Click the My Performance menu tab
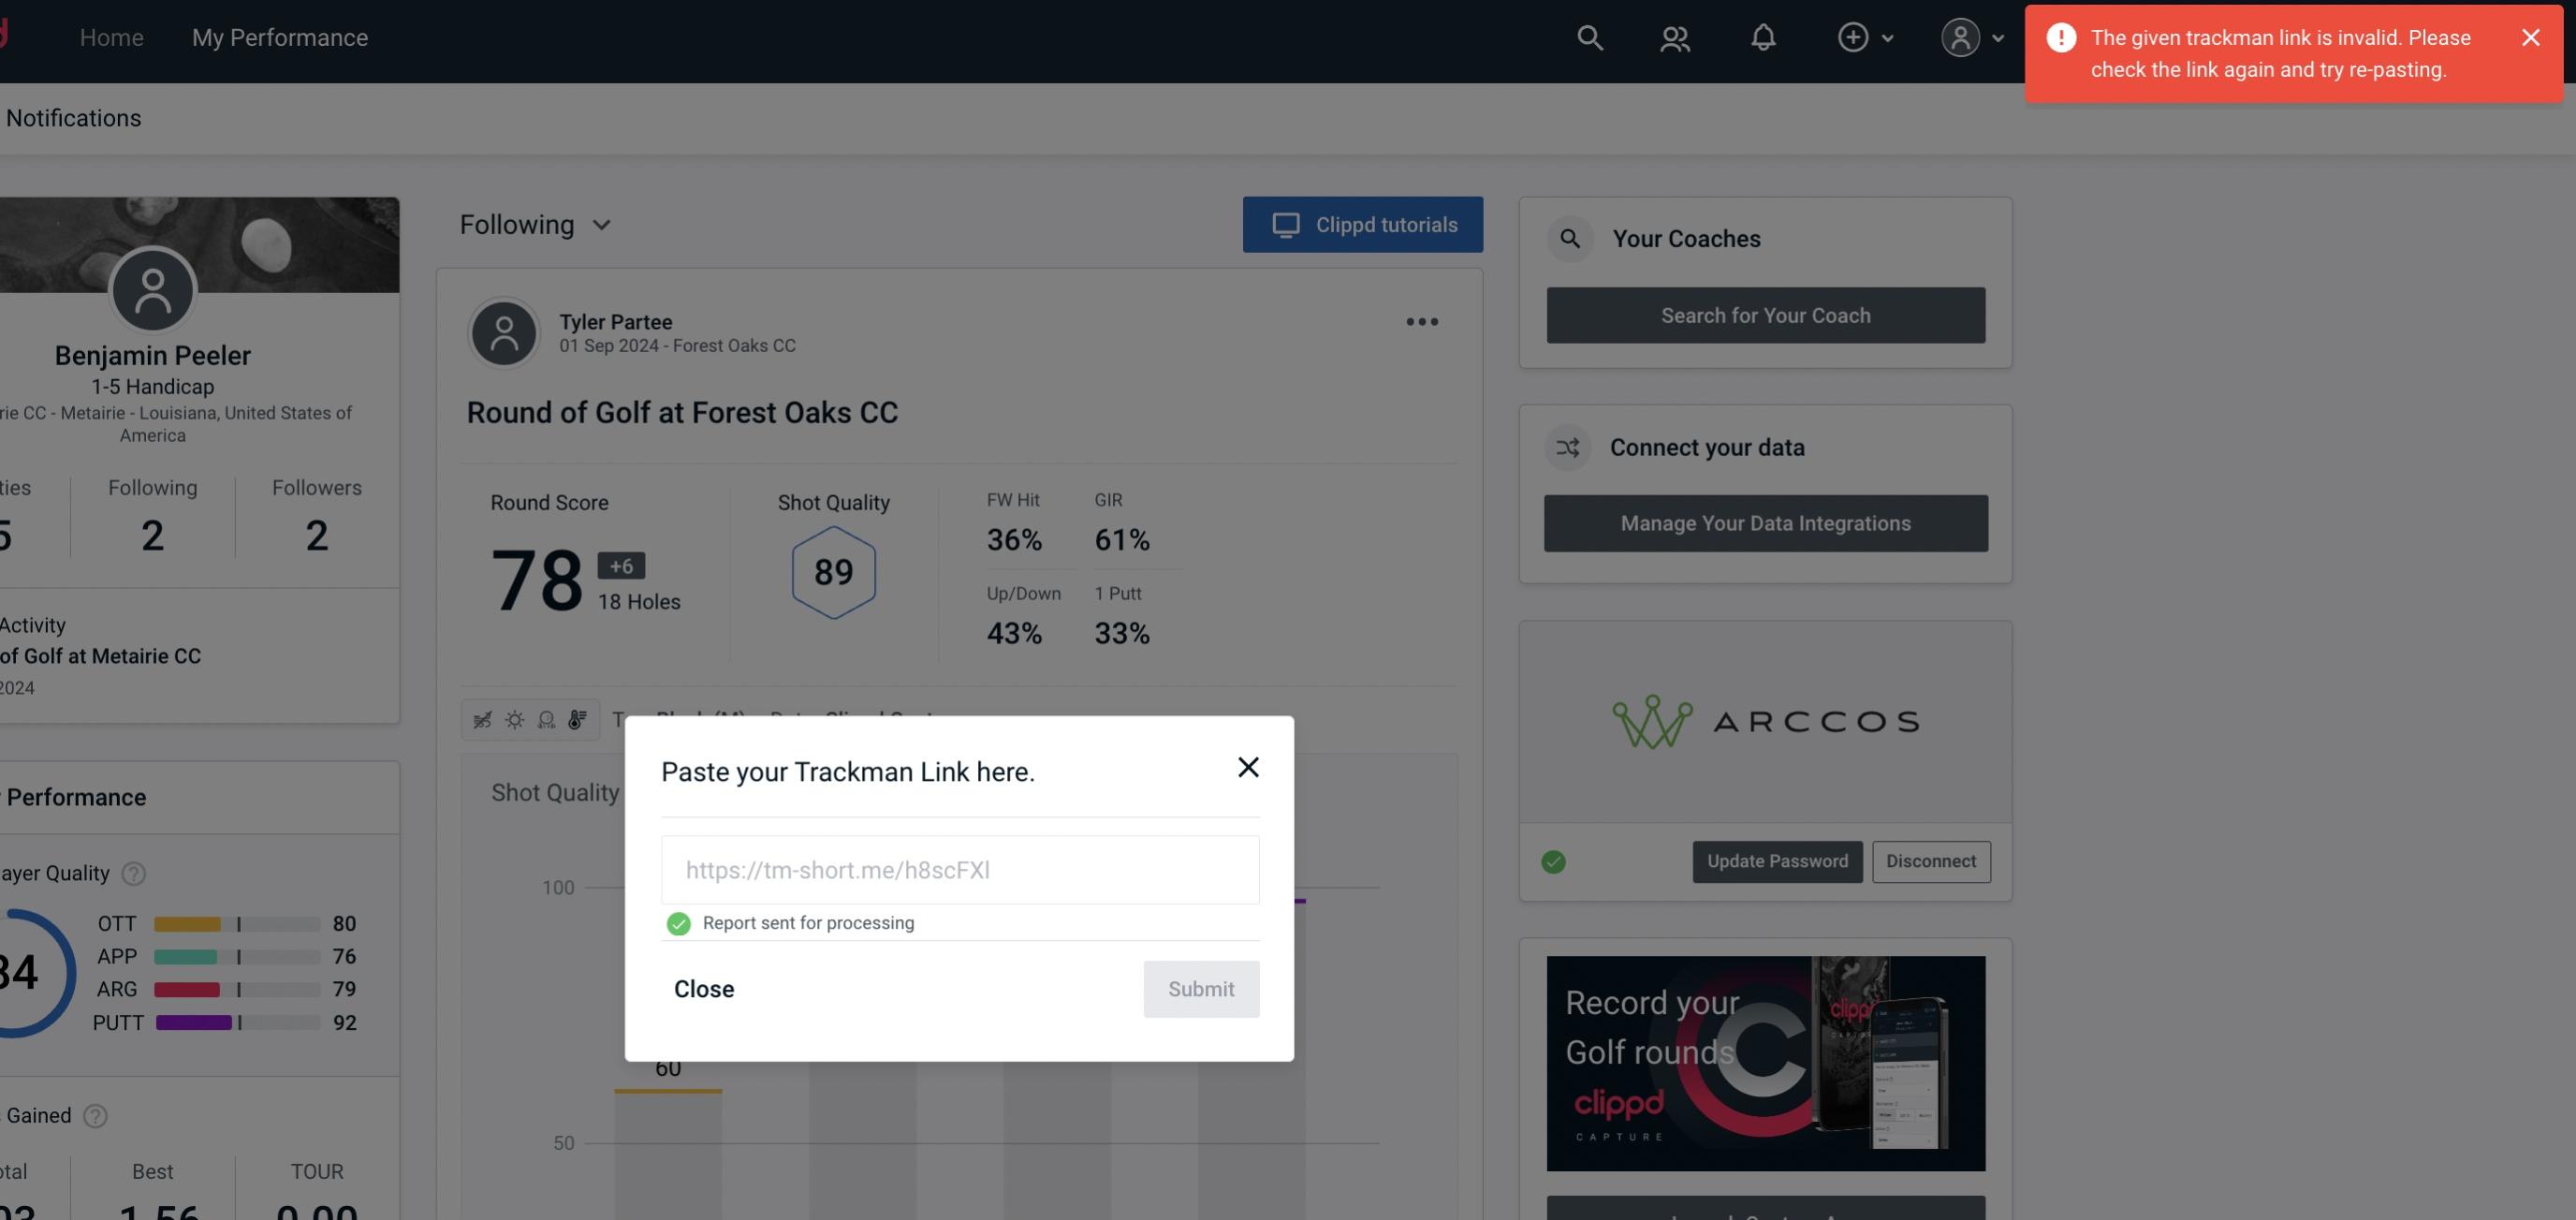The image size is (2576, 1220). click(x=279, y=37)
